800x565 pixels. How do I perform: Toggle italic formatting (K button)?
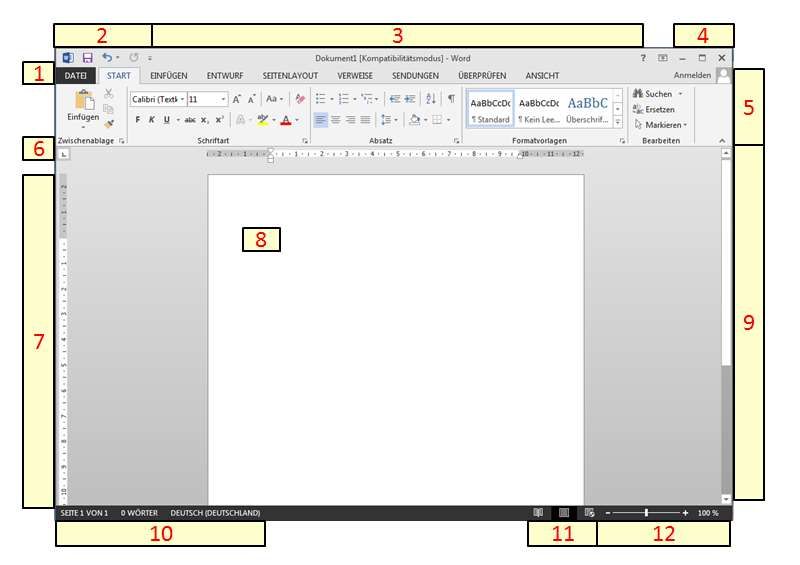152,120
